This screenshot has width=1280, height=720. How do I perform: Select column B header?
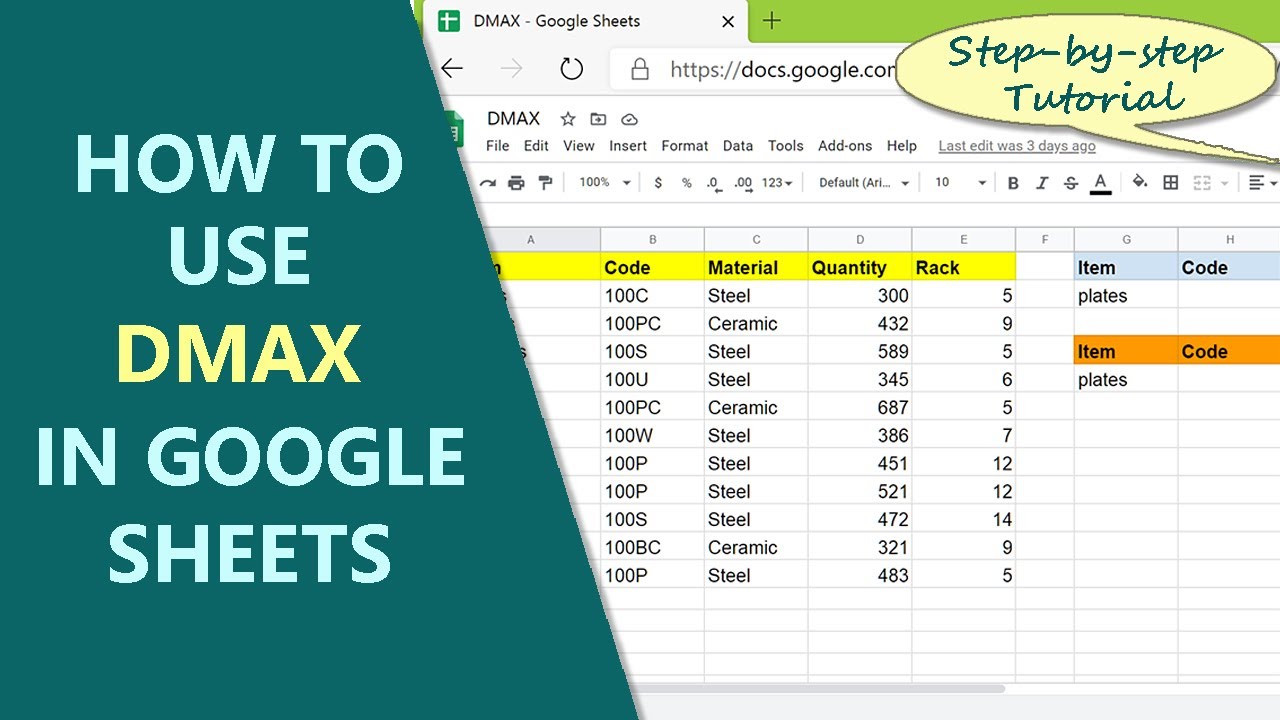[653, 240]
